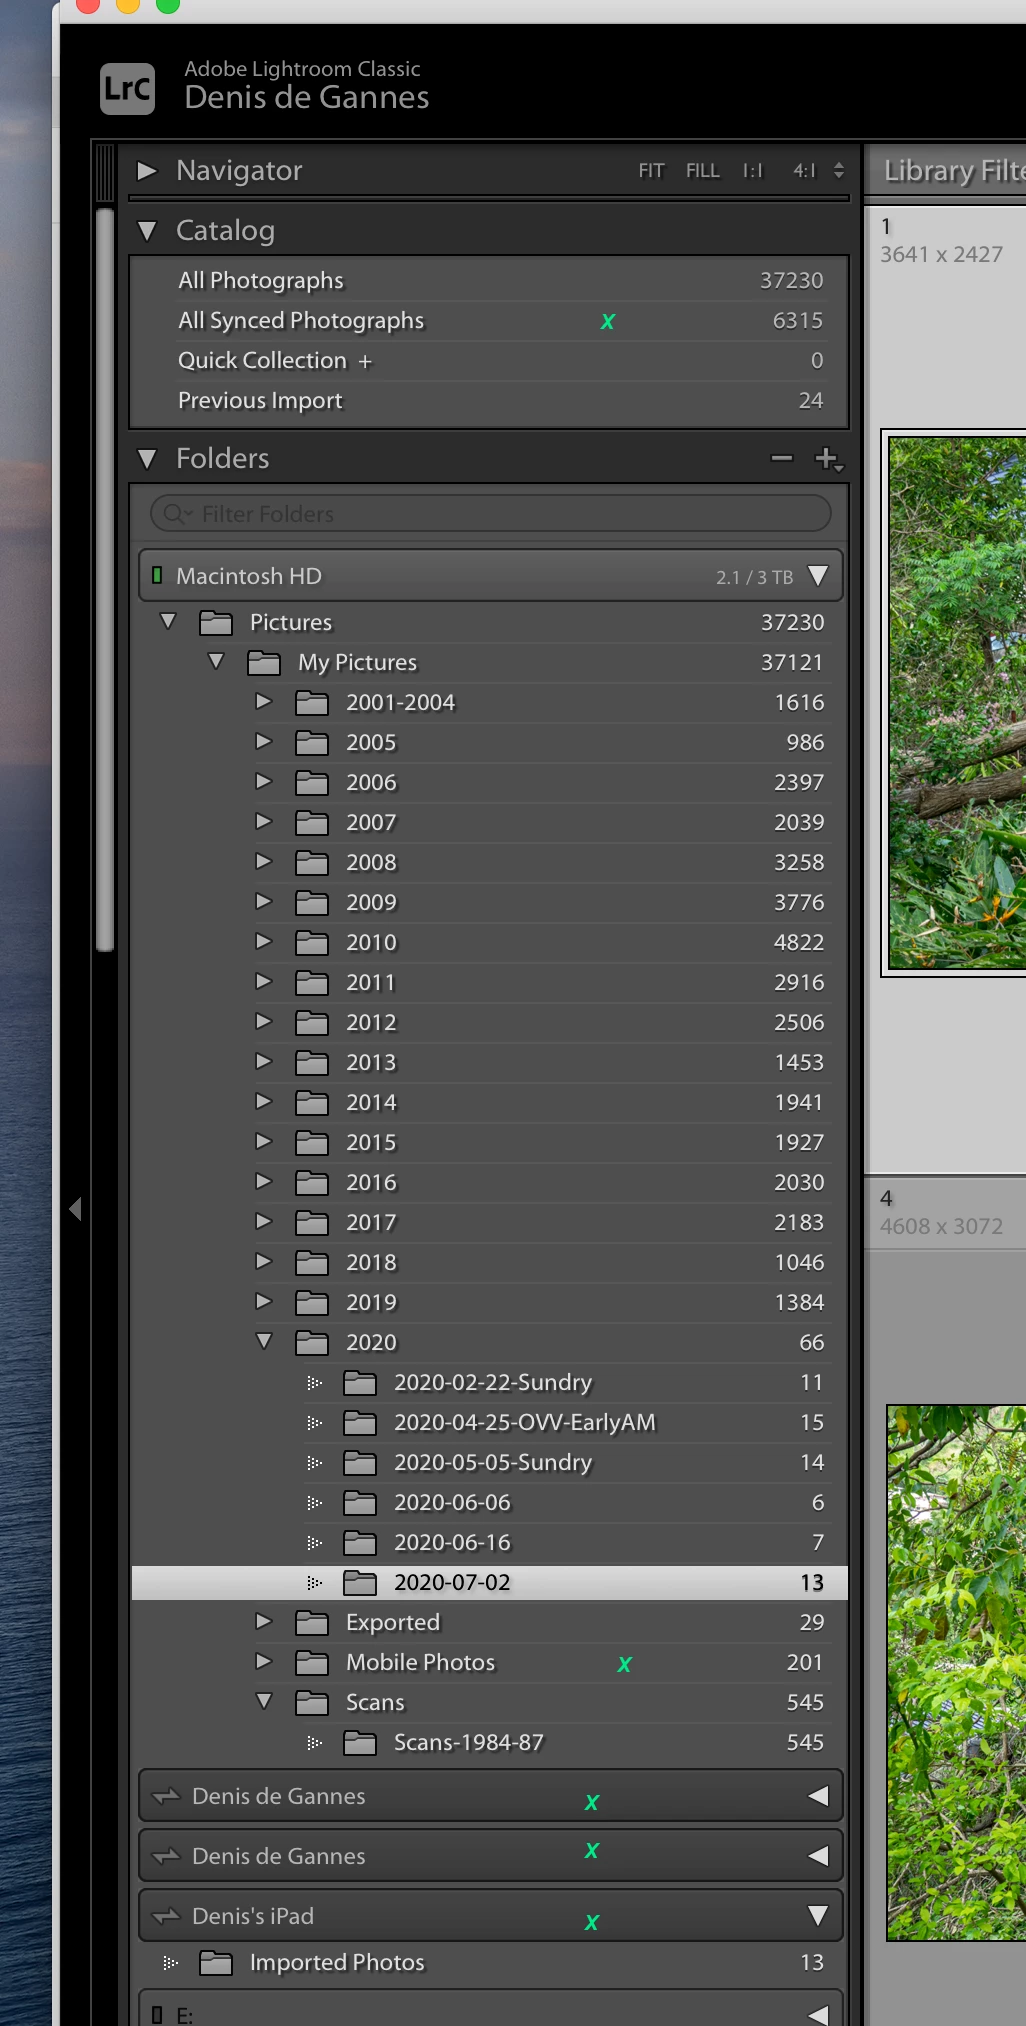Image resolution: width=1026 pixels, height=2026 pixels.
Task: Open folder 2020-06-16
Action: coord(489,1543)
